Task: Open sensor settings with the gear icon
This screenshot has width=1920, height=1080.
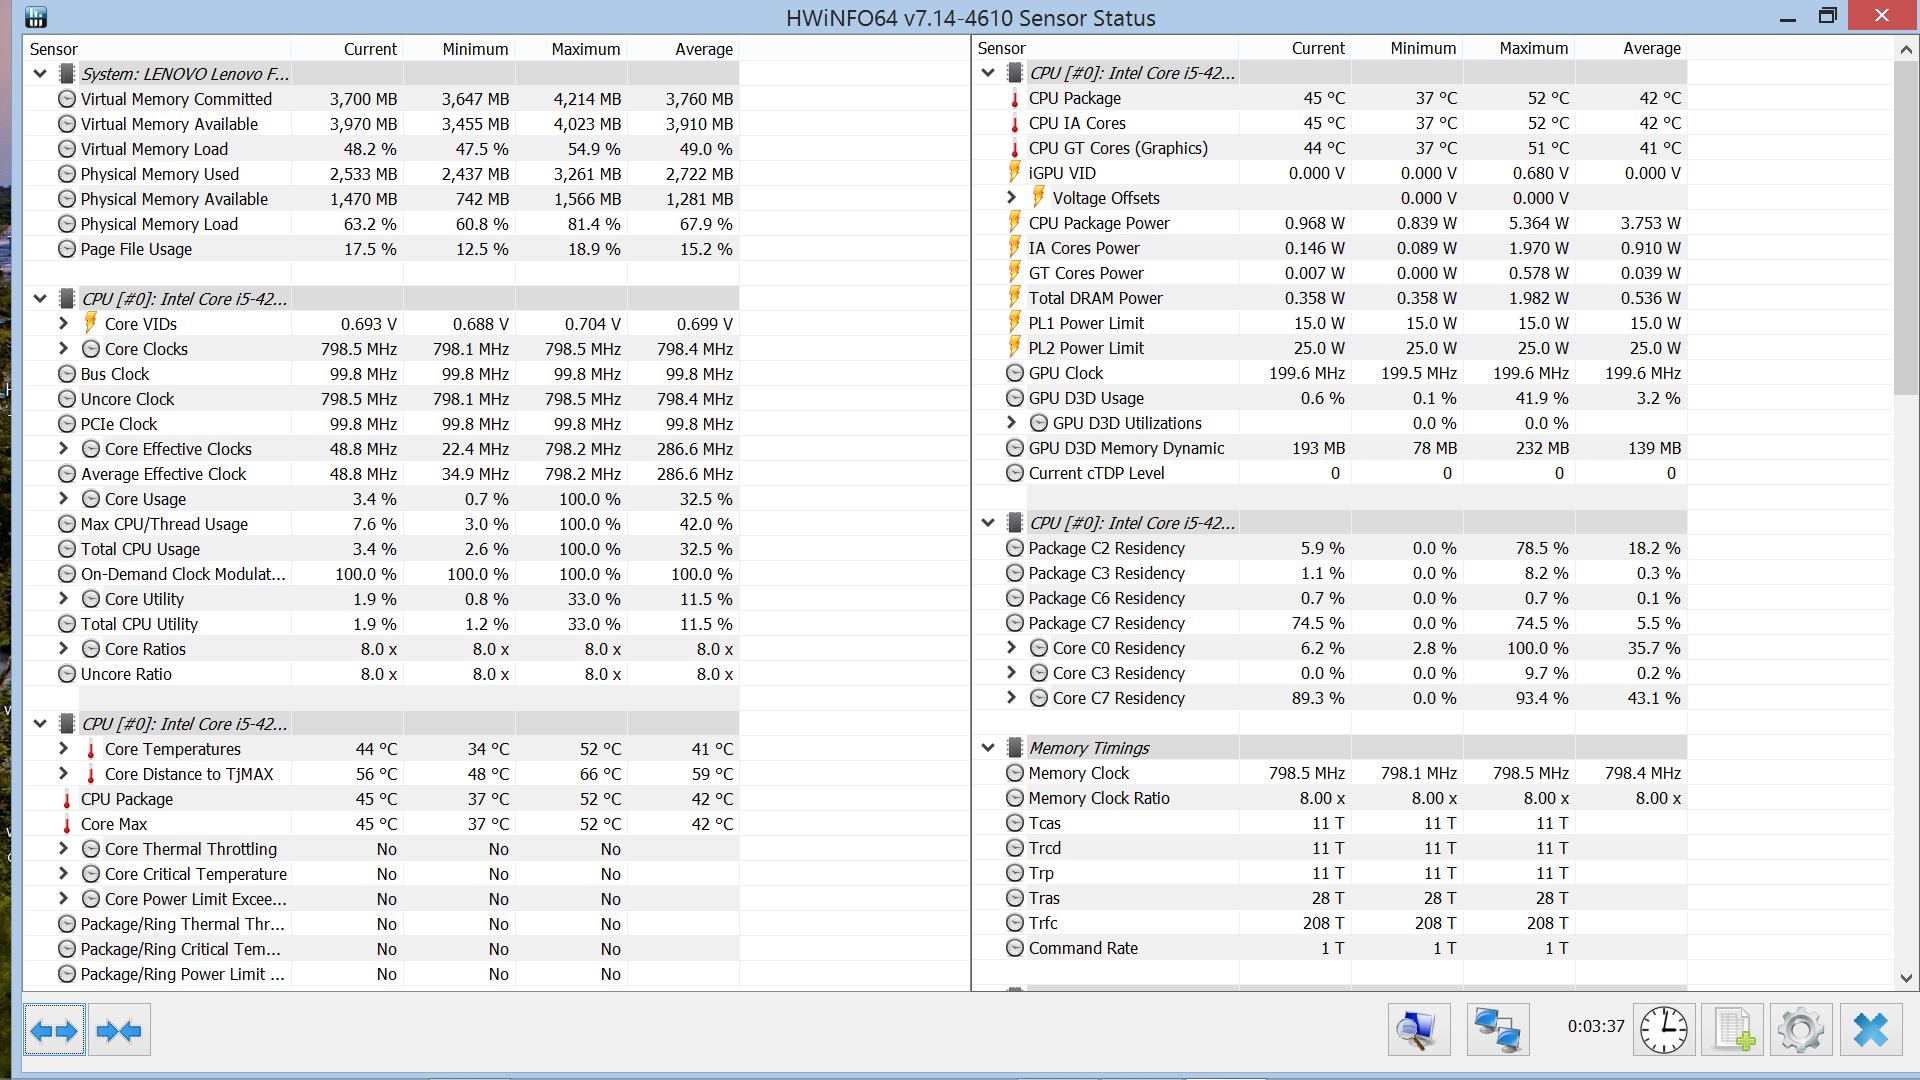Action: tap(1801, 1029)
